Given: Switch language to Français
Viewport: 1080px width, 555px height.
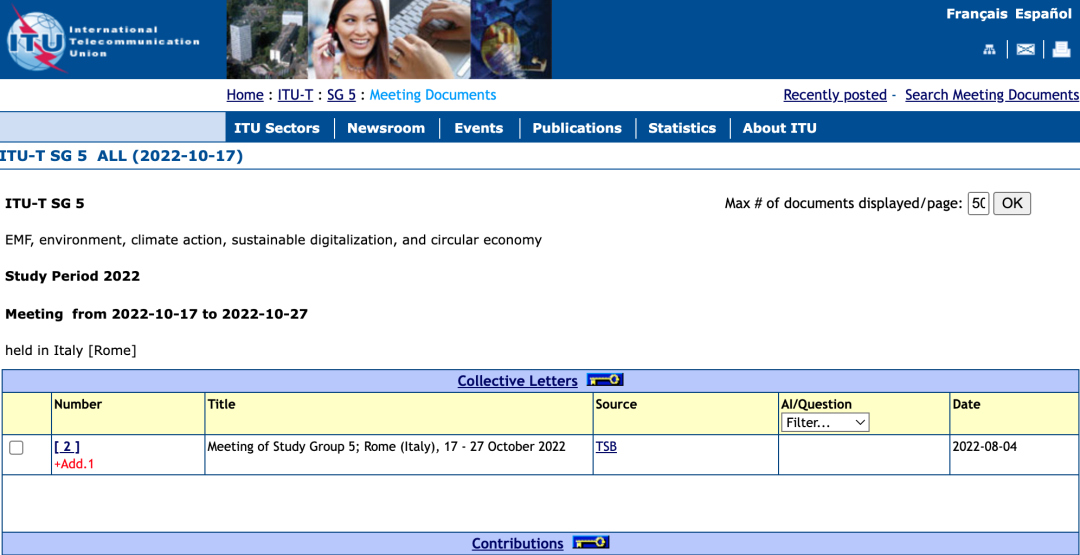Looking at the screenshot, I should [x=977, y=14].
